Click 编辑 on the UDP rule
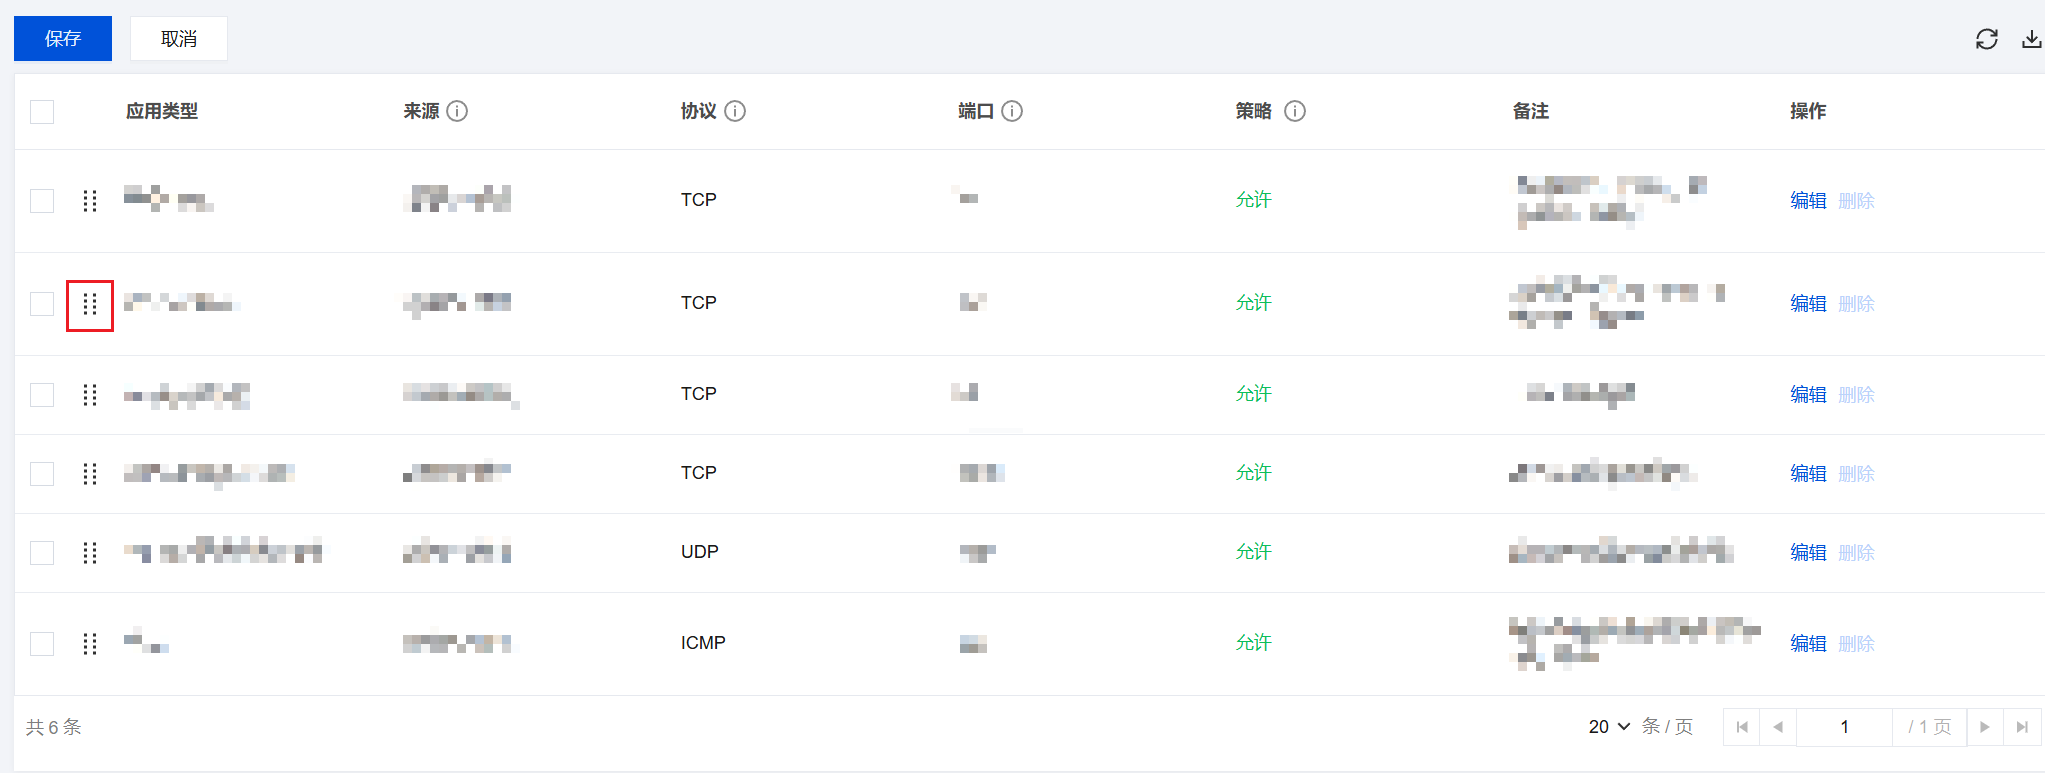This screenshot has height=773, width=2045. point(1807,553)
